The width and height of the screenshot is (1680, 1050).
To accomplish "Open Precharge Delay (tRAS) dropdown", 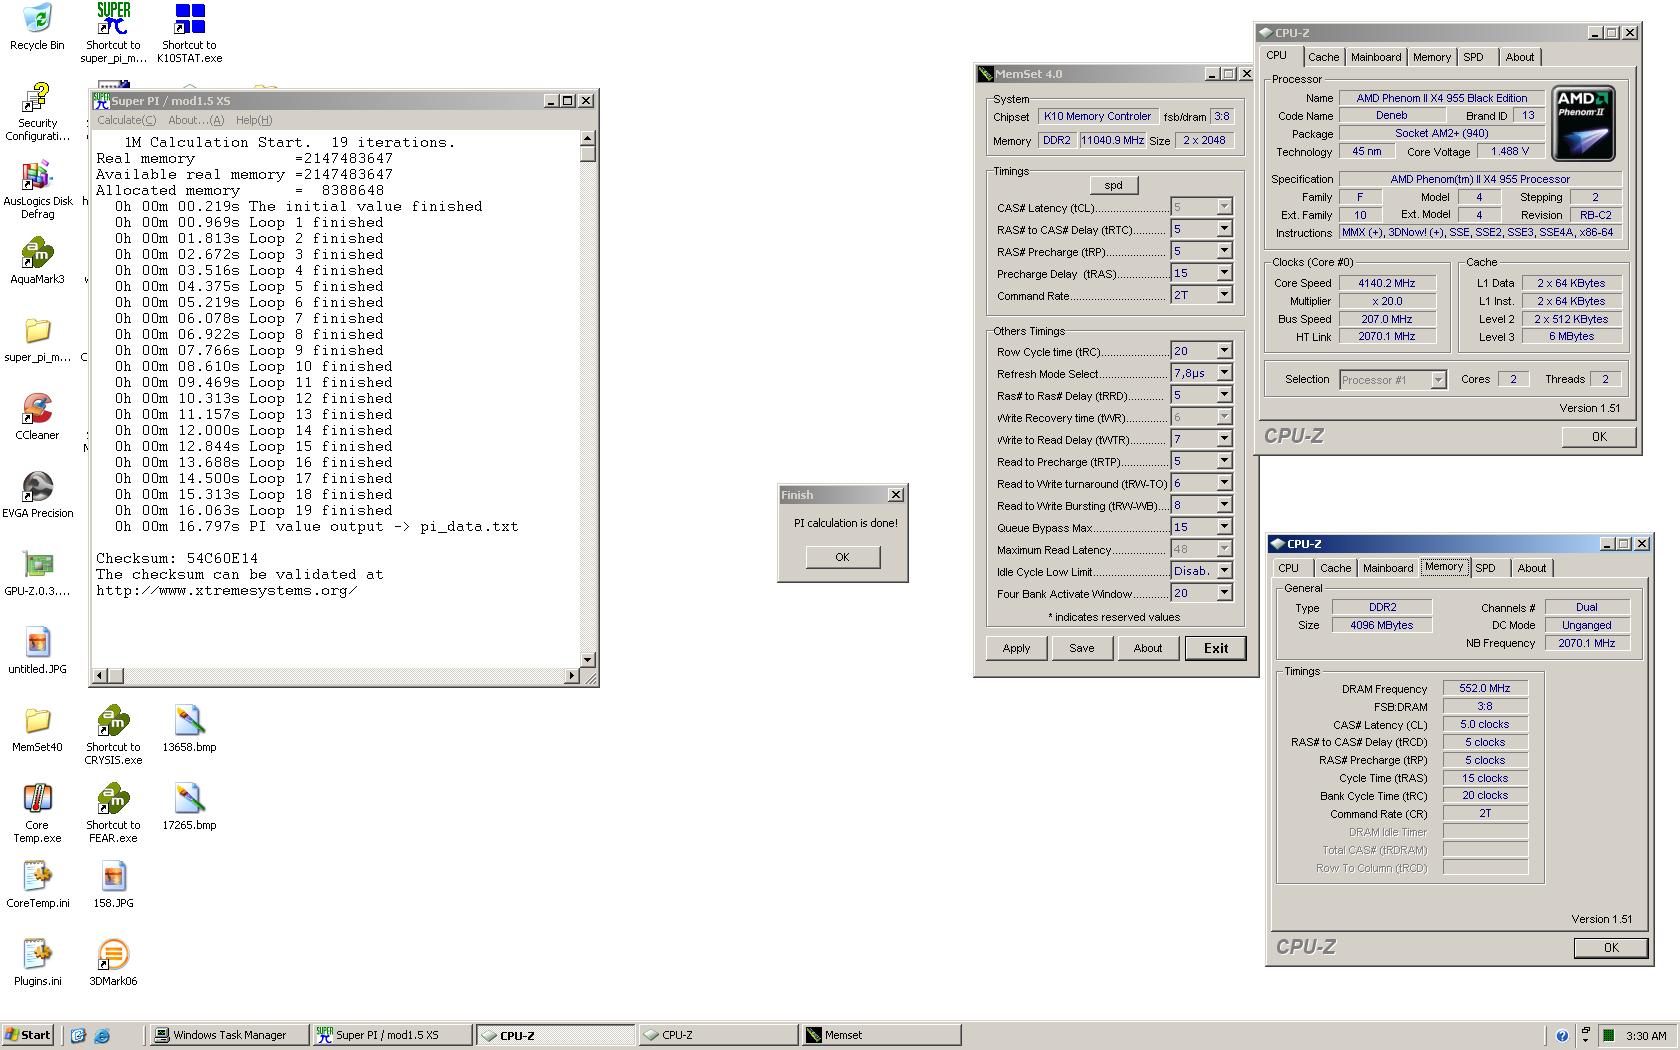I will (x=1223, y=273).
